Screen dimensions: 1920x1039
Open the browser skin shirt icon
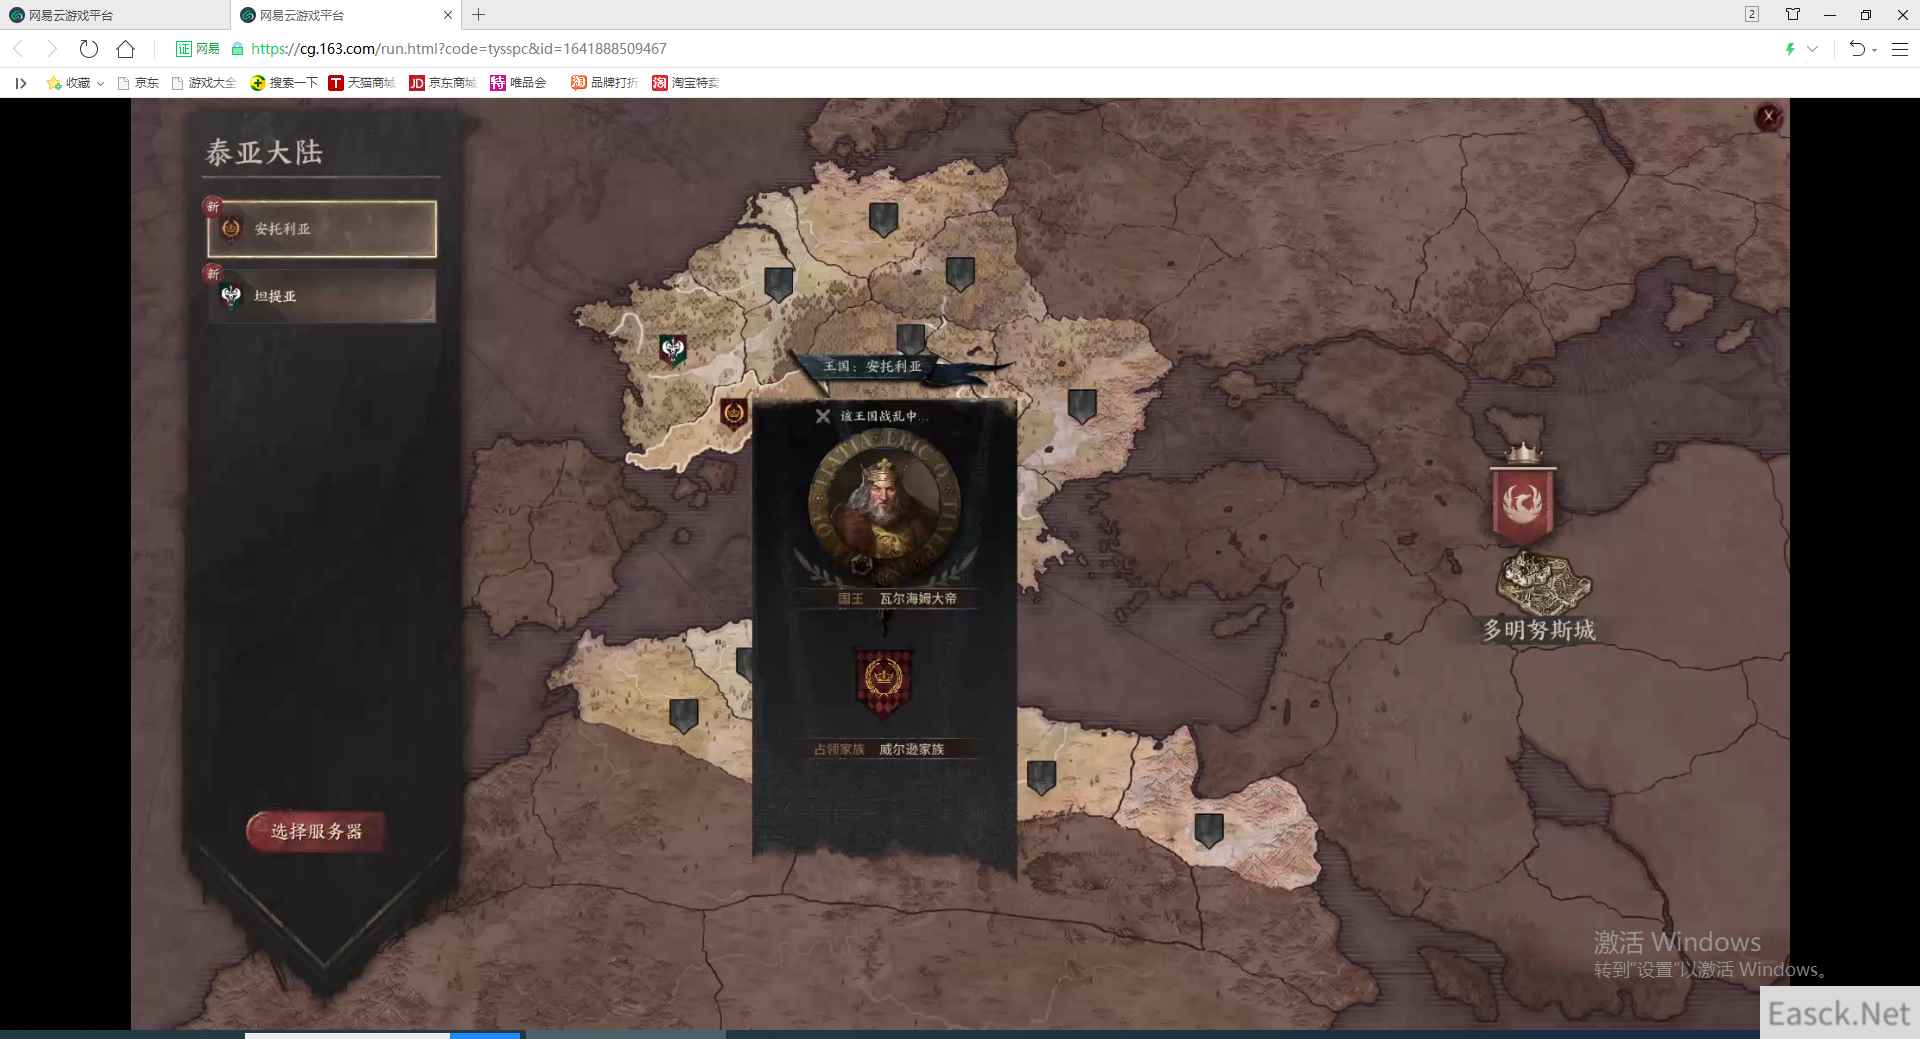click(x=1792, y=14)
